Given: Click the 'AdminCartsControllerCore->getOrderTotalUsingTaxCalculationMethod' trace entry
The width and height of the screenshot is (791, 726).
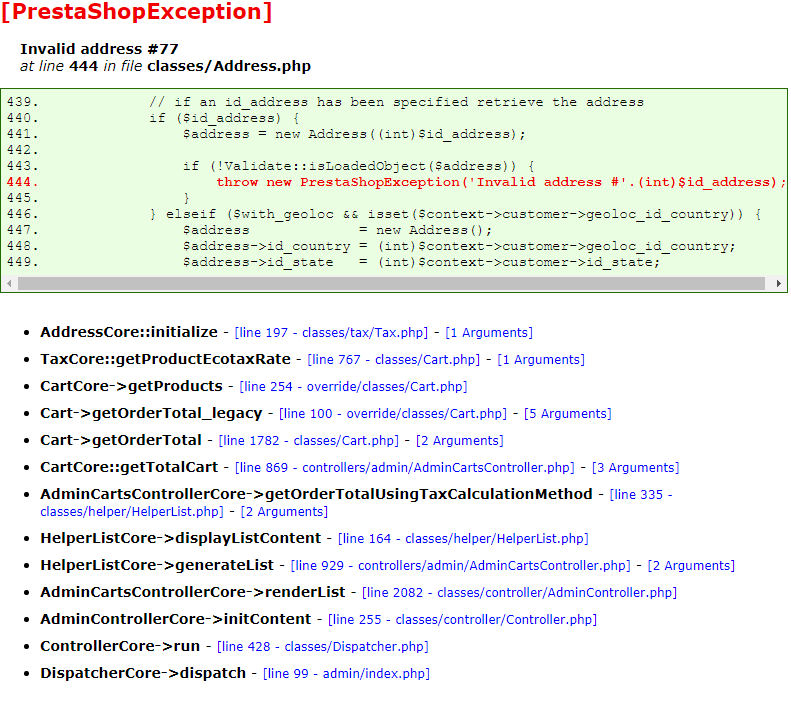Looking at the screenshot, I should coord(316,494).
